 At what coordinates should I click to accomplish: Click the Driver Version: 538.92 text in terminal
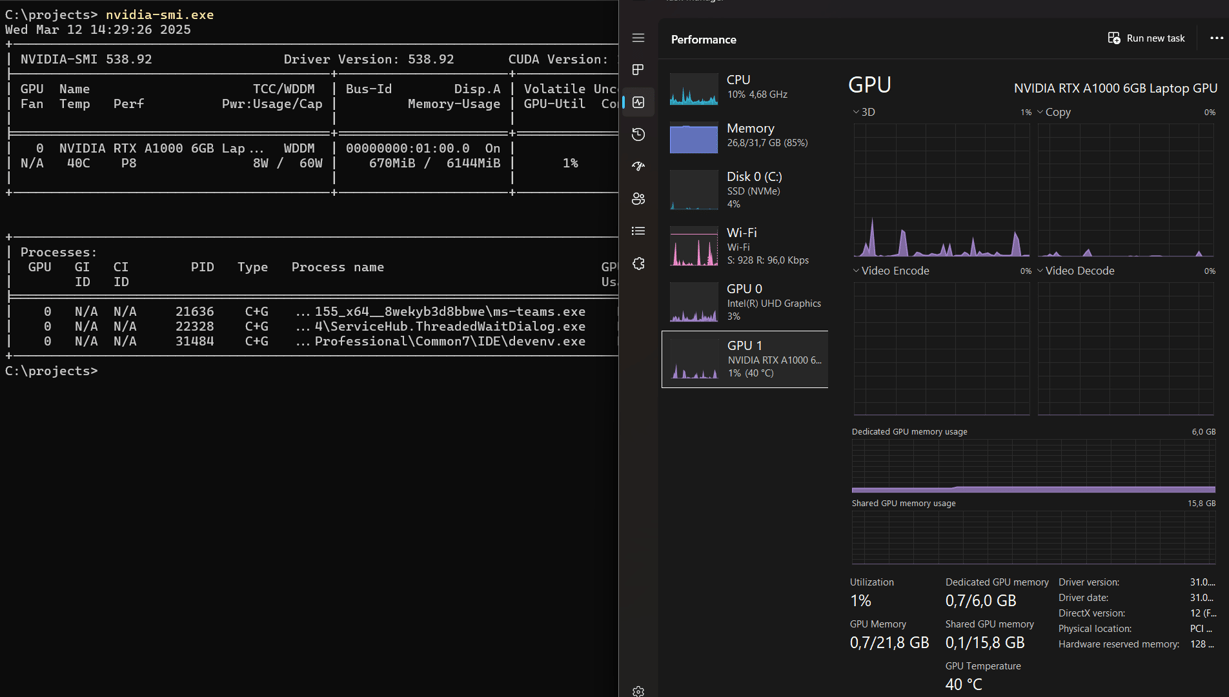click(369, 59)
